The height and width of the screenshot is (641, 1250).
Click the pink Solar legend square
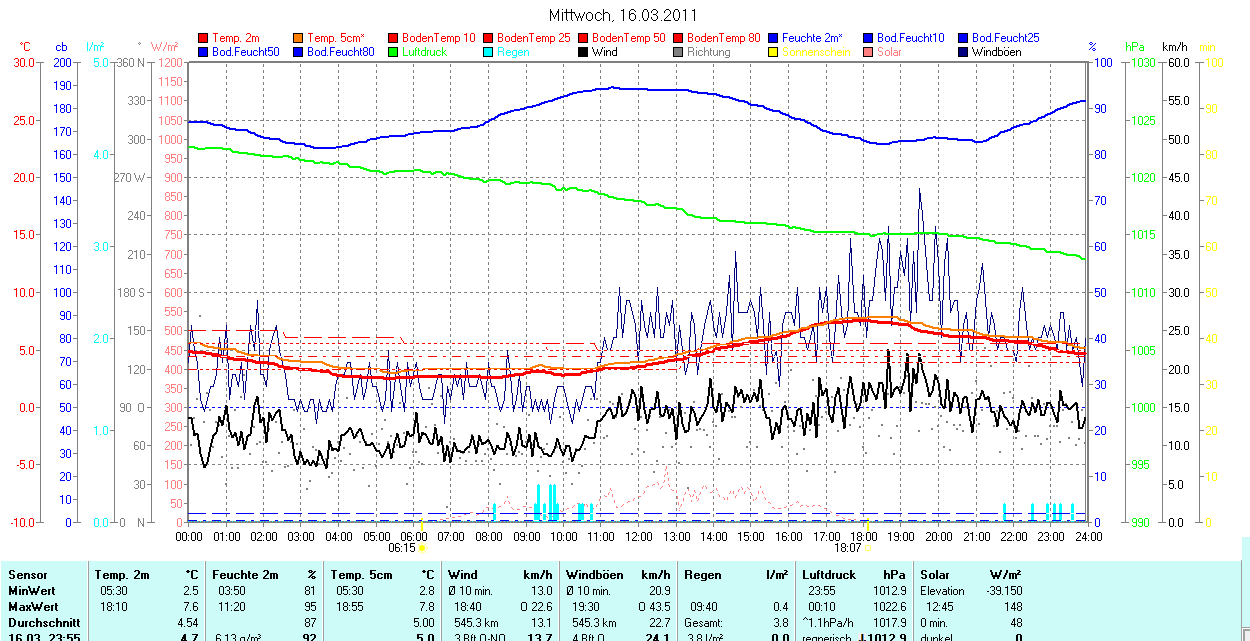(869, 52)
